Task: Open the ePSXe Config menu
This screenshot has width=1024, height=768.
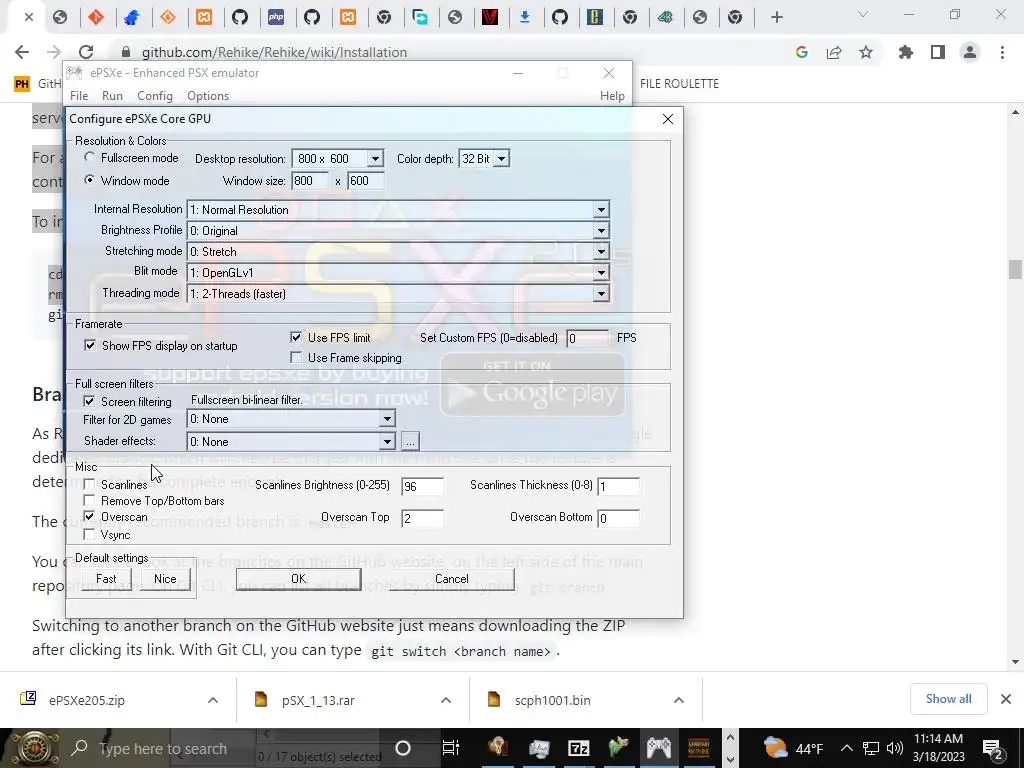Action: coord(155,95)
